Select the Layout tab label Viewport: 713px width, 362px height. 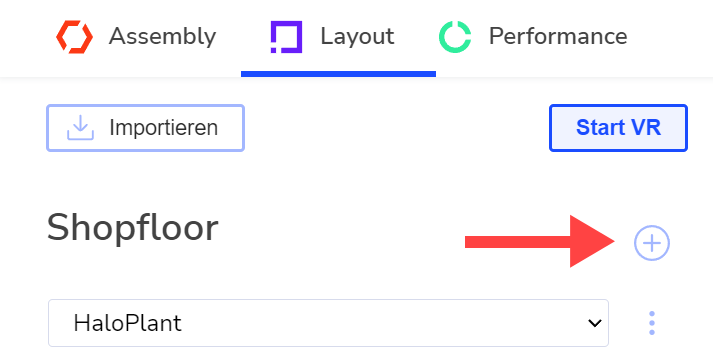(357, 36)
